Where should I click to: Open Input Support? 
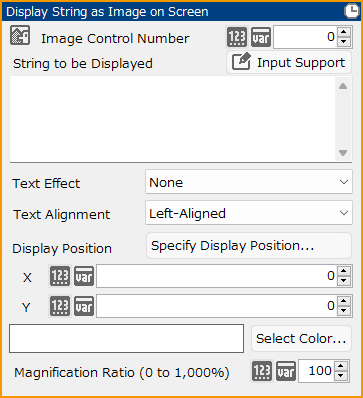[x=289, y=62]
